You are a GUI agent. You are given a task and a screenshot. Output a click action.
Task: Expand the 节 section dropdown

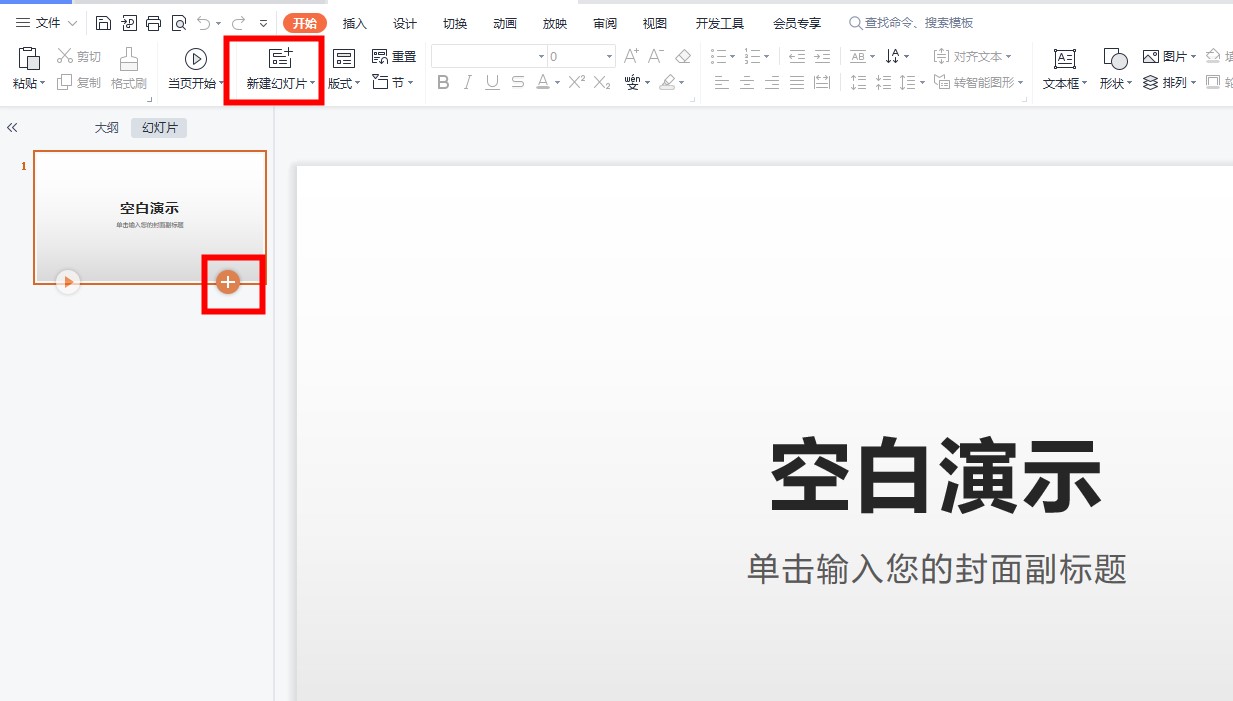393,83
